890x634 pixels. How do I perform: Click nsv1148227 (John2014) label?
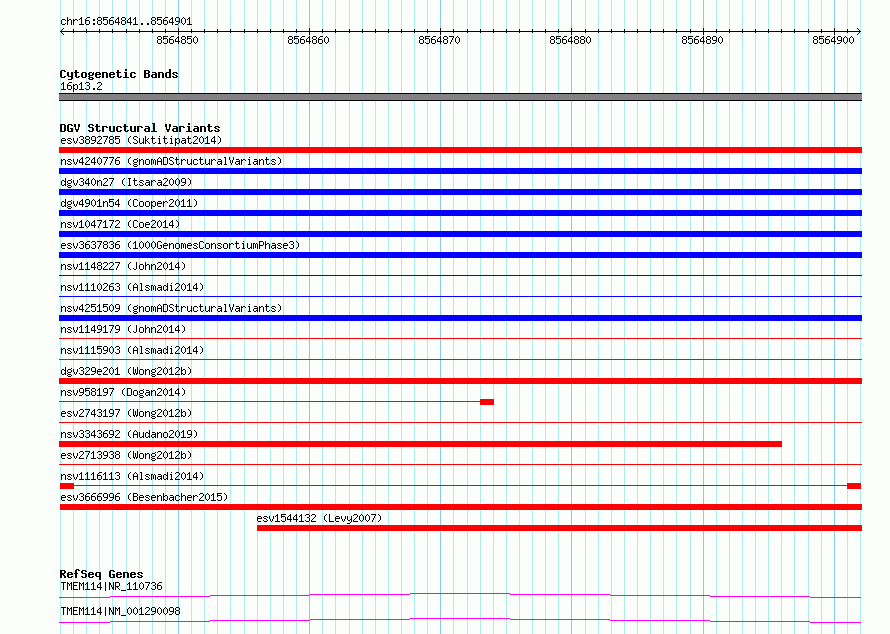(123, 266)
